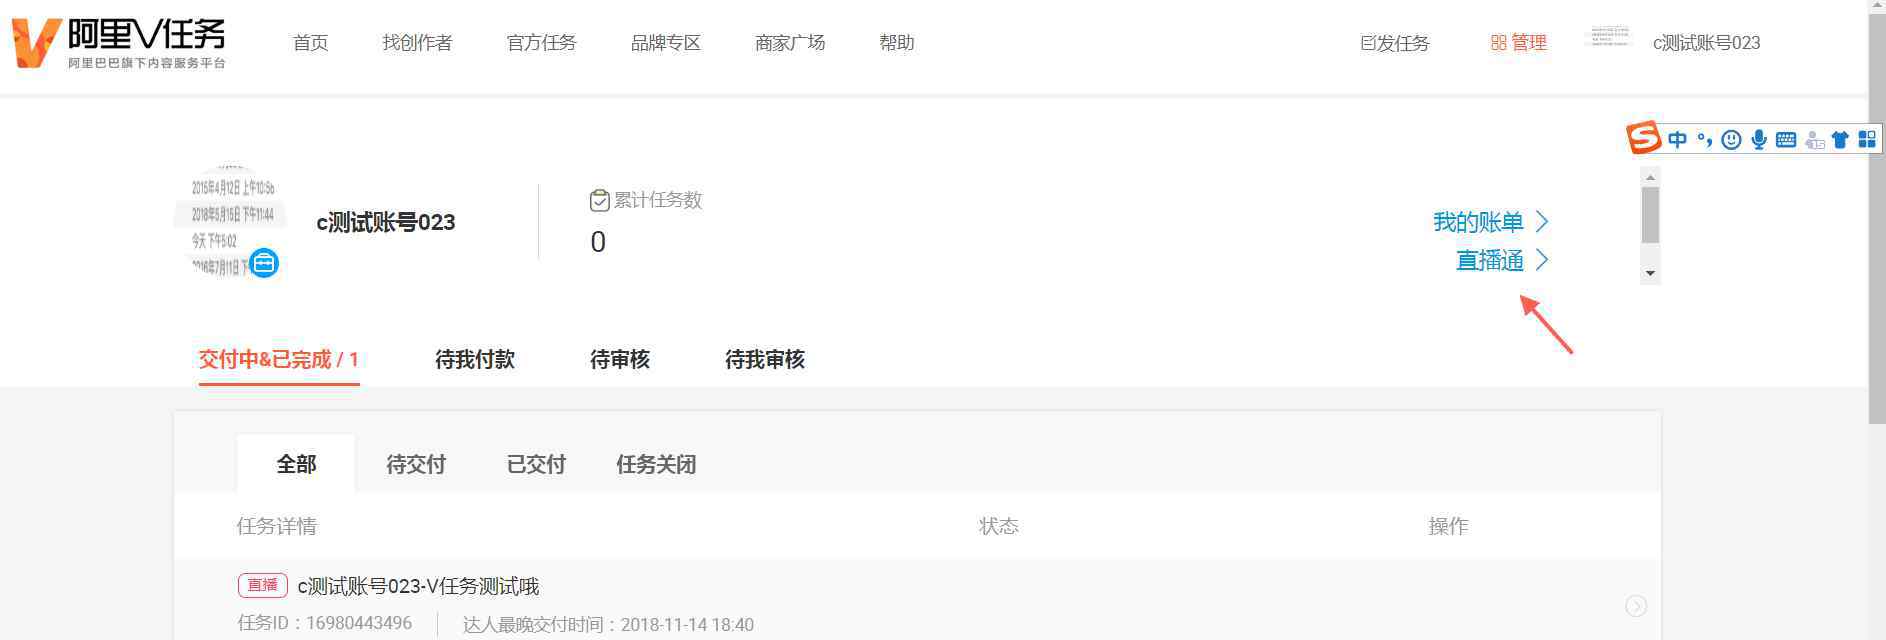Click the Sogou input method logo
The height and width of the screenshot is (640, 1886).
1643,137
